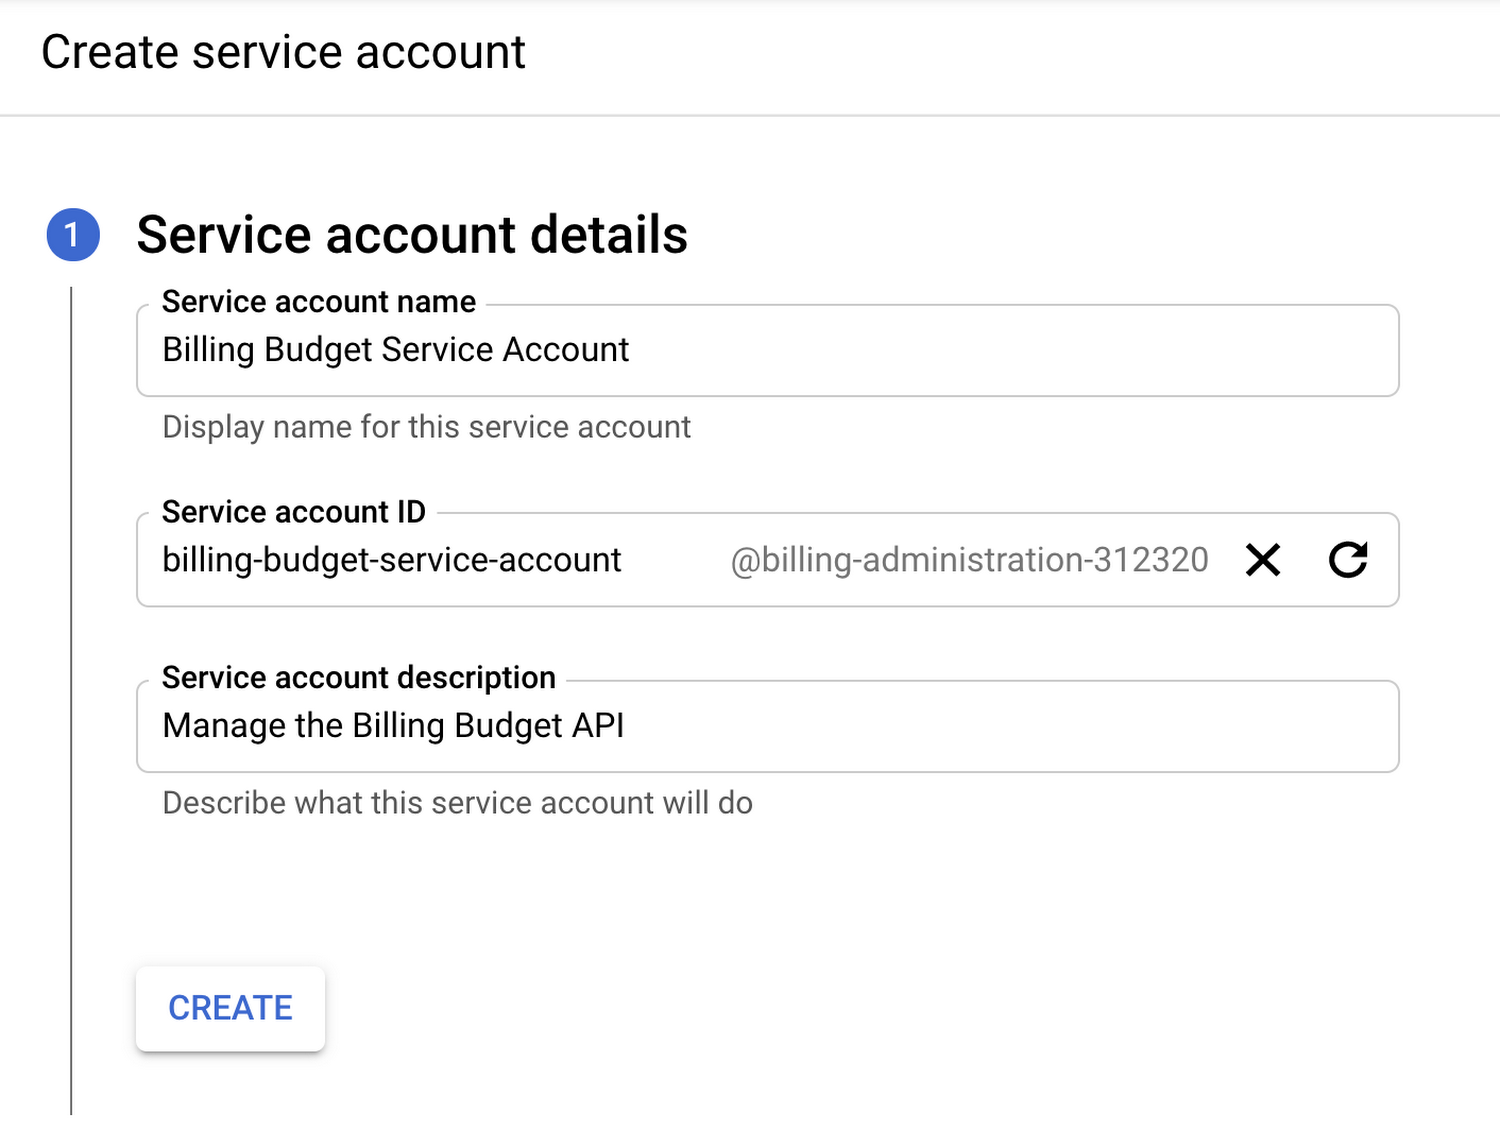
Task: Click the 'Service account ID' field label
Action: (x=293, y=512)
